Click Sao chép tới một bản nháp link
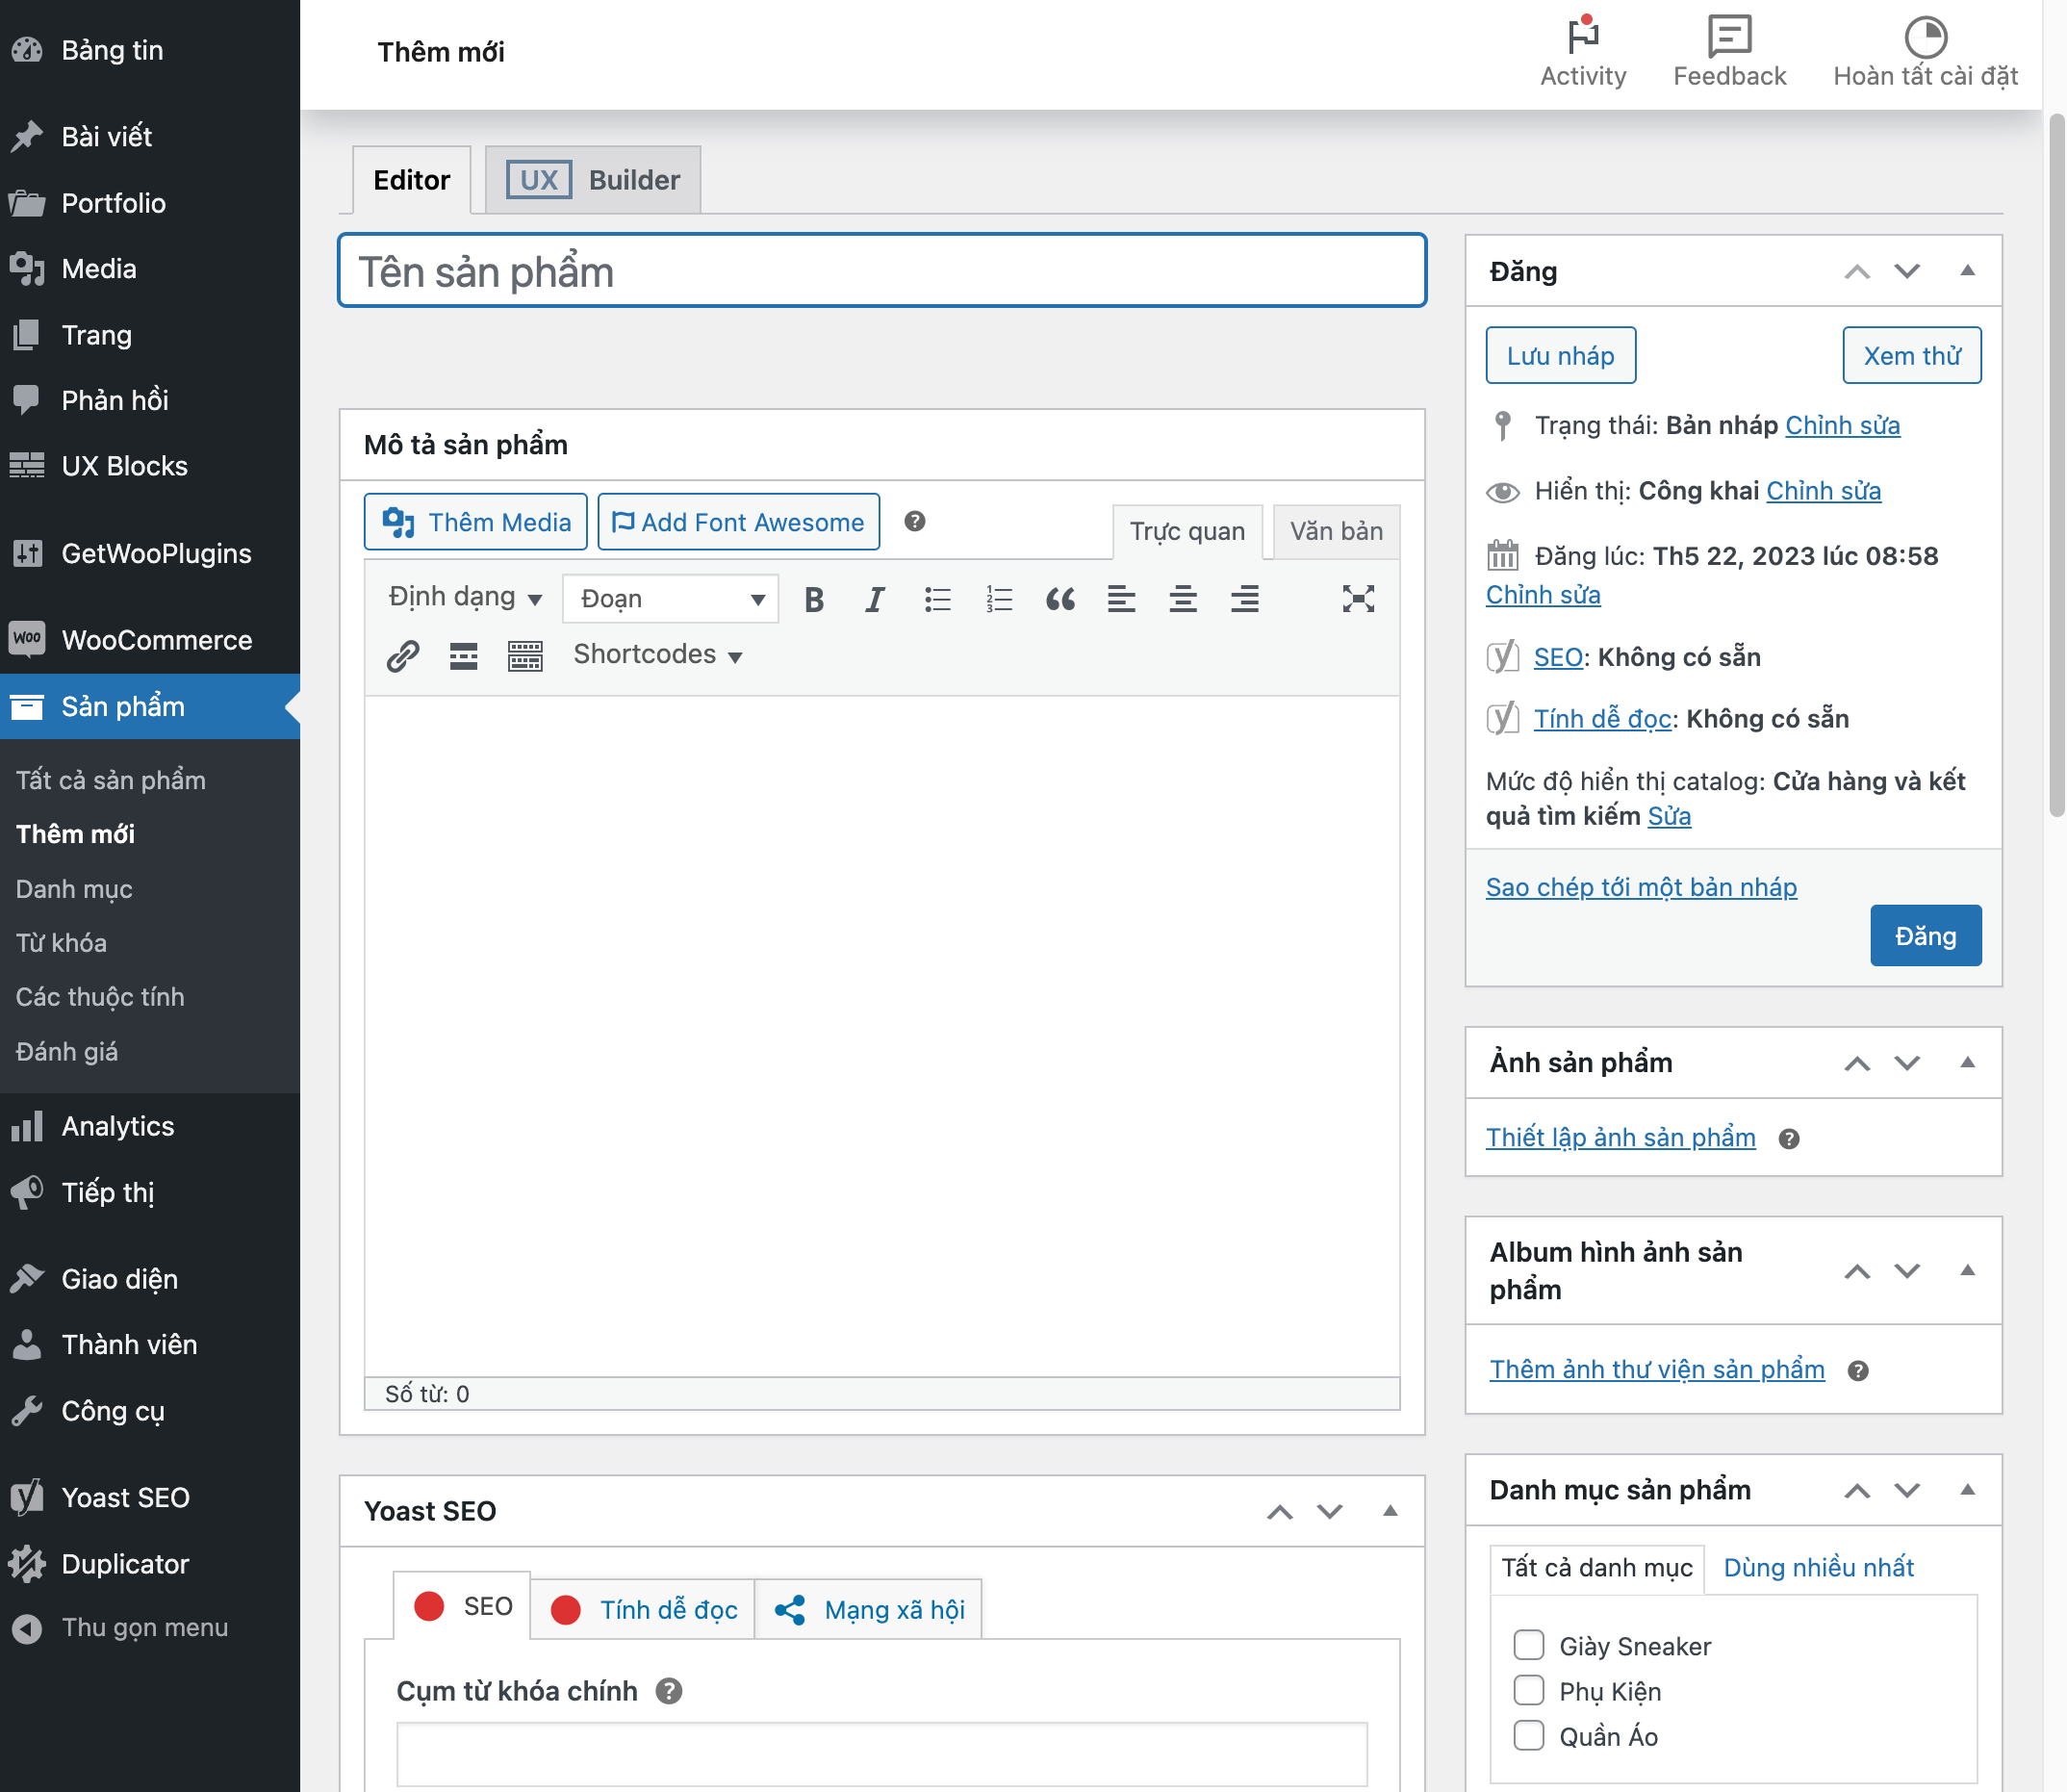The image size is (2067, 1792). click(1641, 887)
